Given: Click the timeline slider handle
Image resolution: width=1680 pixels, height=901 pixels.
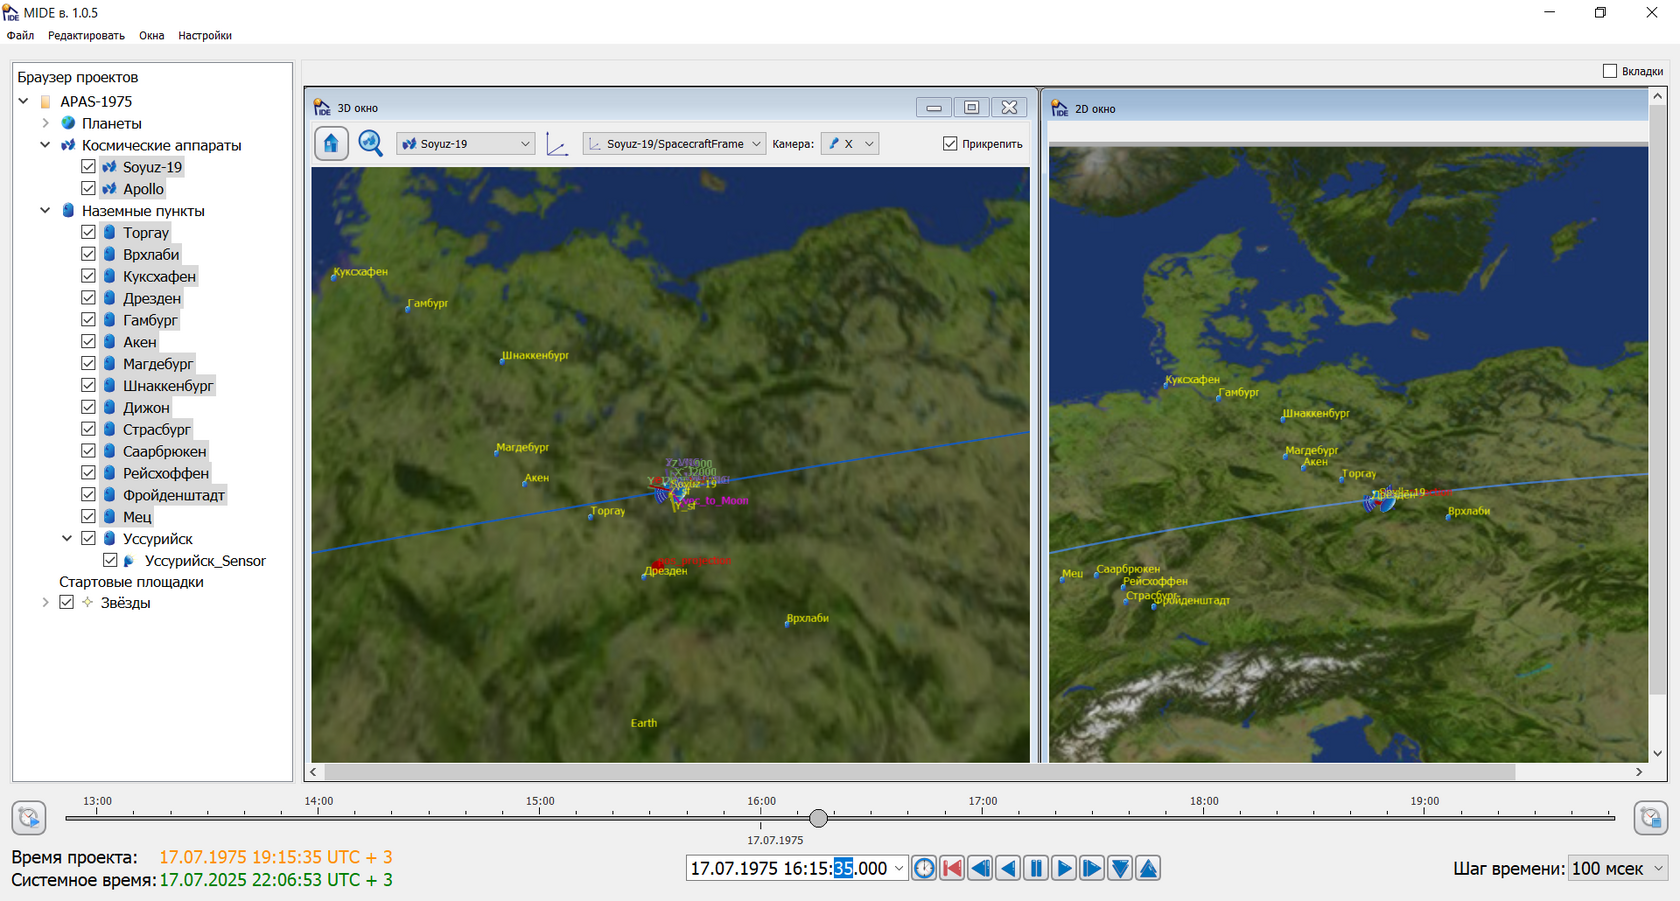Looking at the screenshot, I should point(819,818).
